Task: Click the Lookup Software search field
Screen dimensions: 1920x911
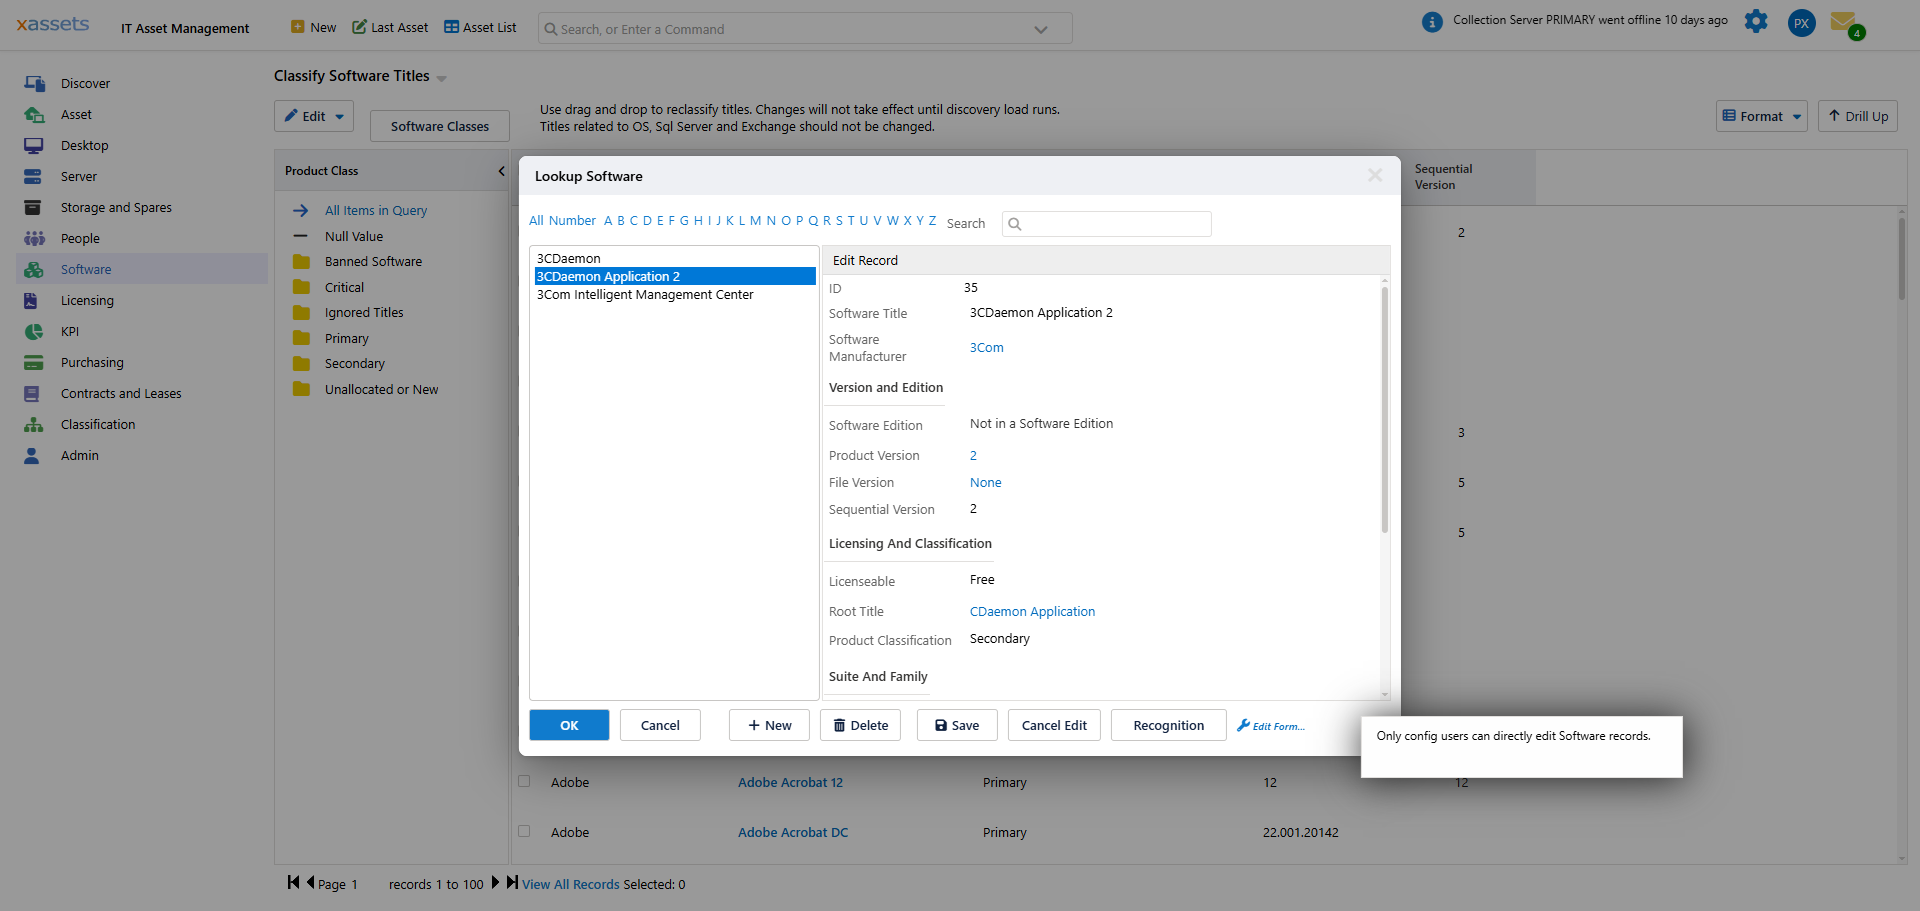Action: pos(1106,223)
